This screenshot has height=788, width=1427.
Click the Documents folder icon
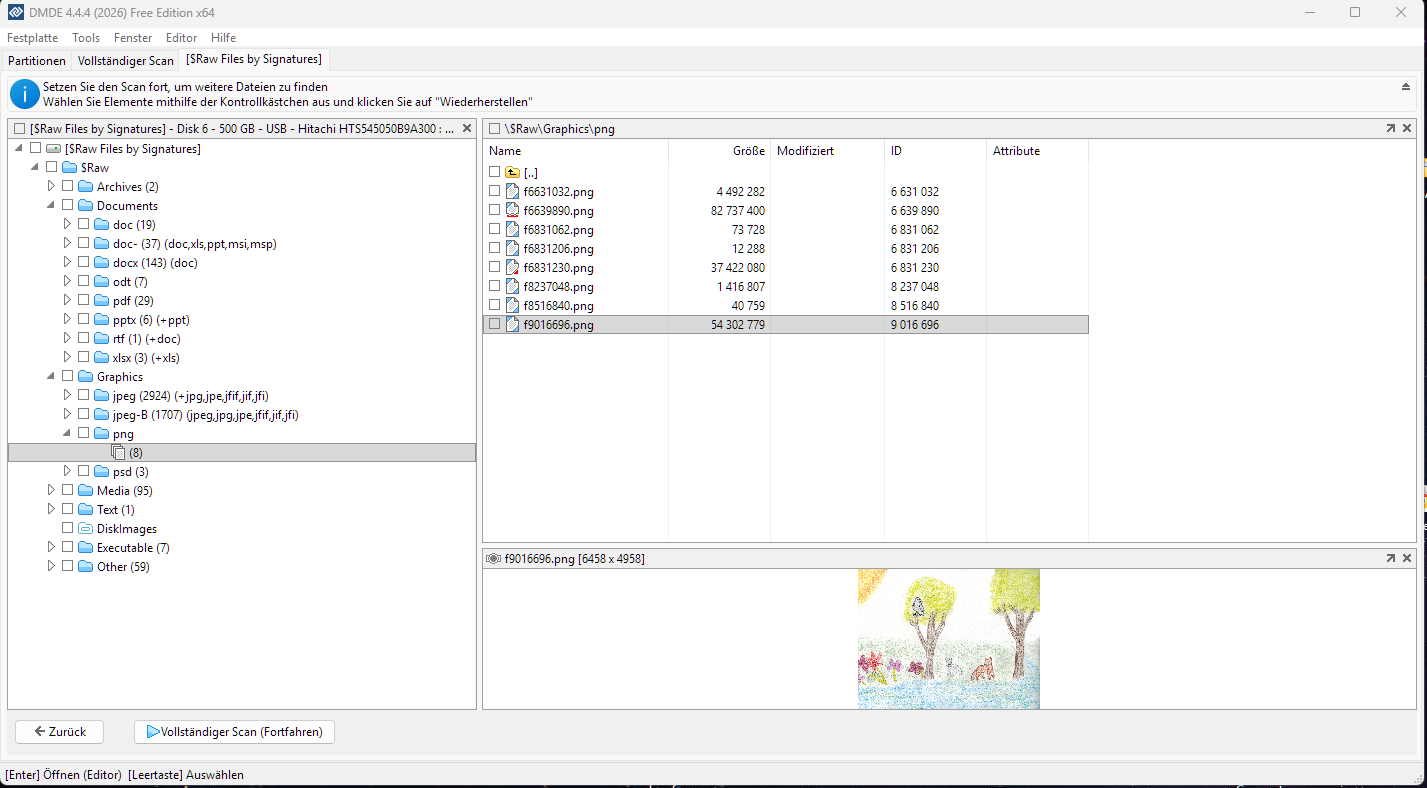[85, 205]
